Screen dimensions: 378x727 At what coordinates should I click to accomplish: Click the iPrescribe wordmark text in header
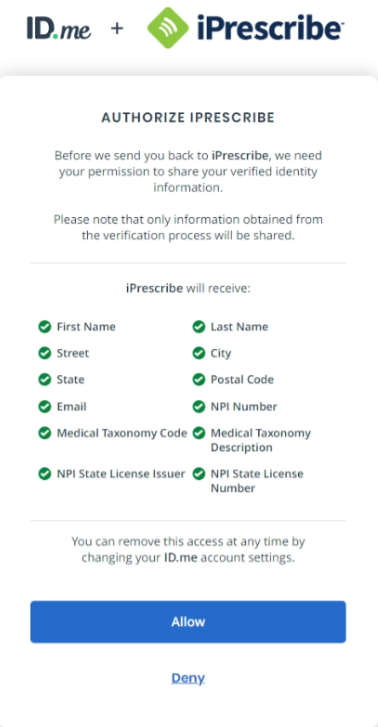click(x=269, y=28)
